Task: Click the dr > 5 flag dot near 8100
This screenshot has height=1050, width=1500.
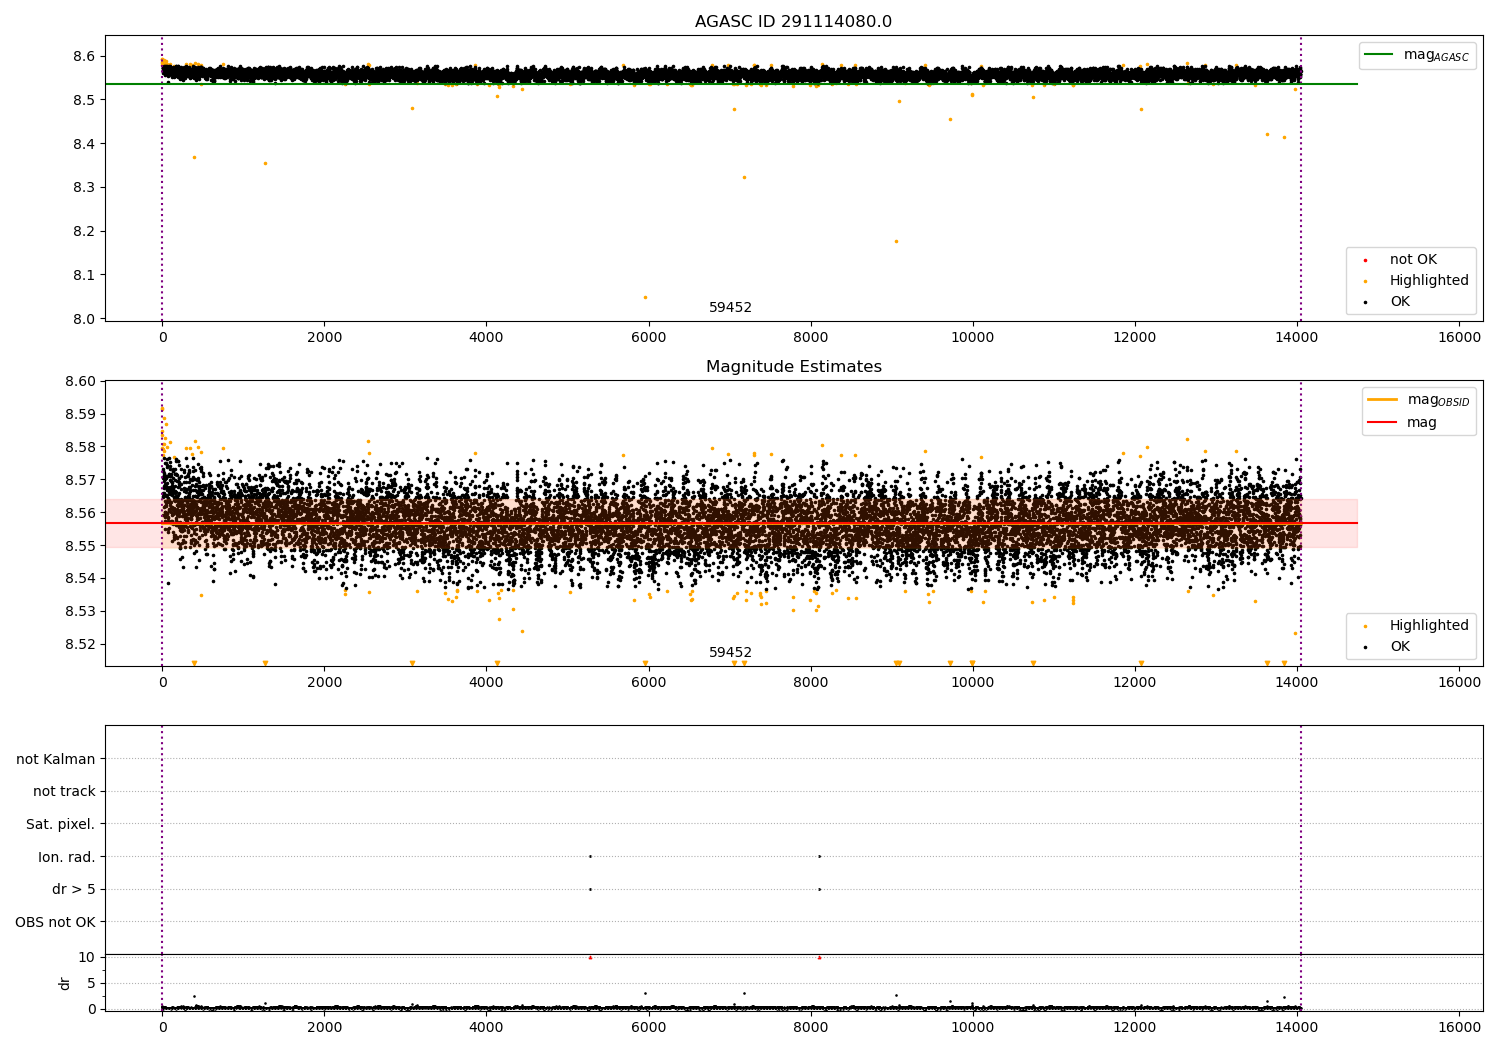Action: click(x=819, y=889)
